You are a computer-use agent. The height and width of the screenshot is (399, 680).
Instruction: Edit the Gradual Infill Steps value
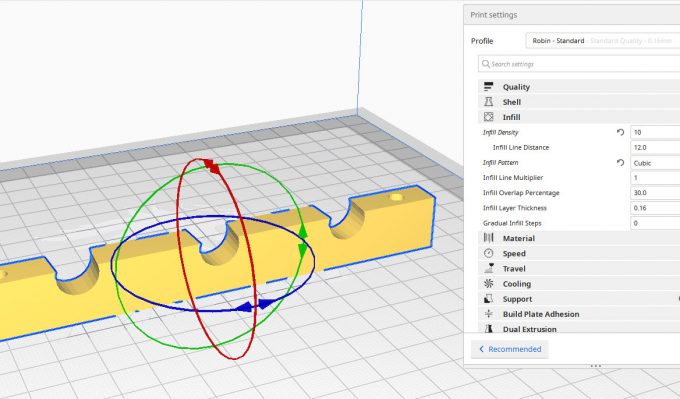point(655,223)
